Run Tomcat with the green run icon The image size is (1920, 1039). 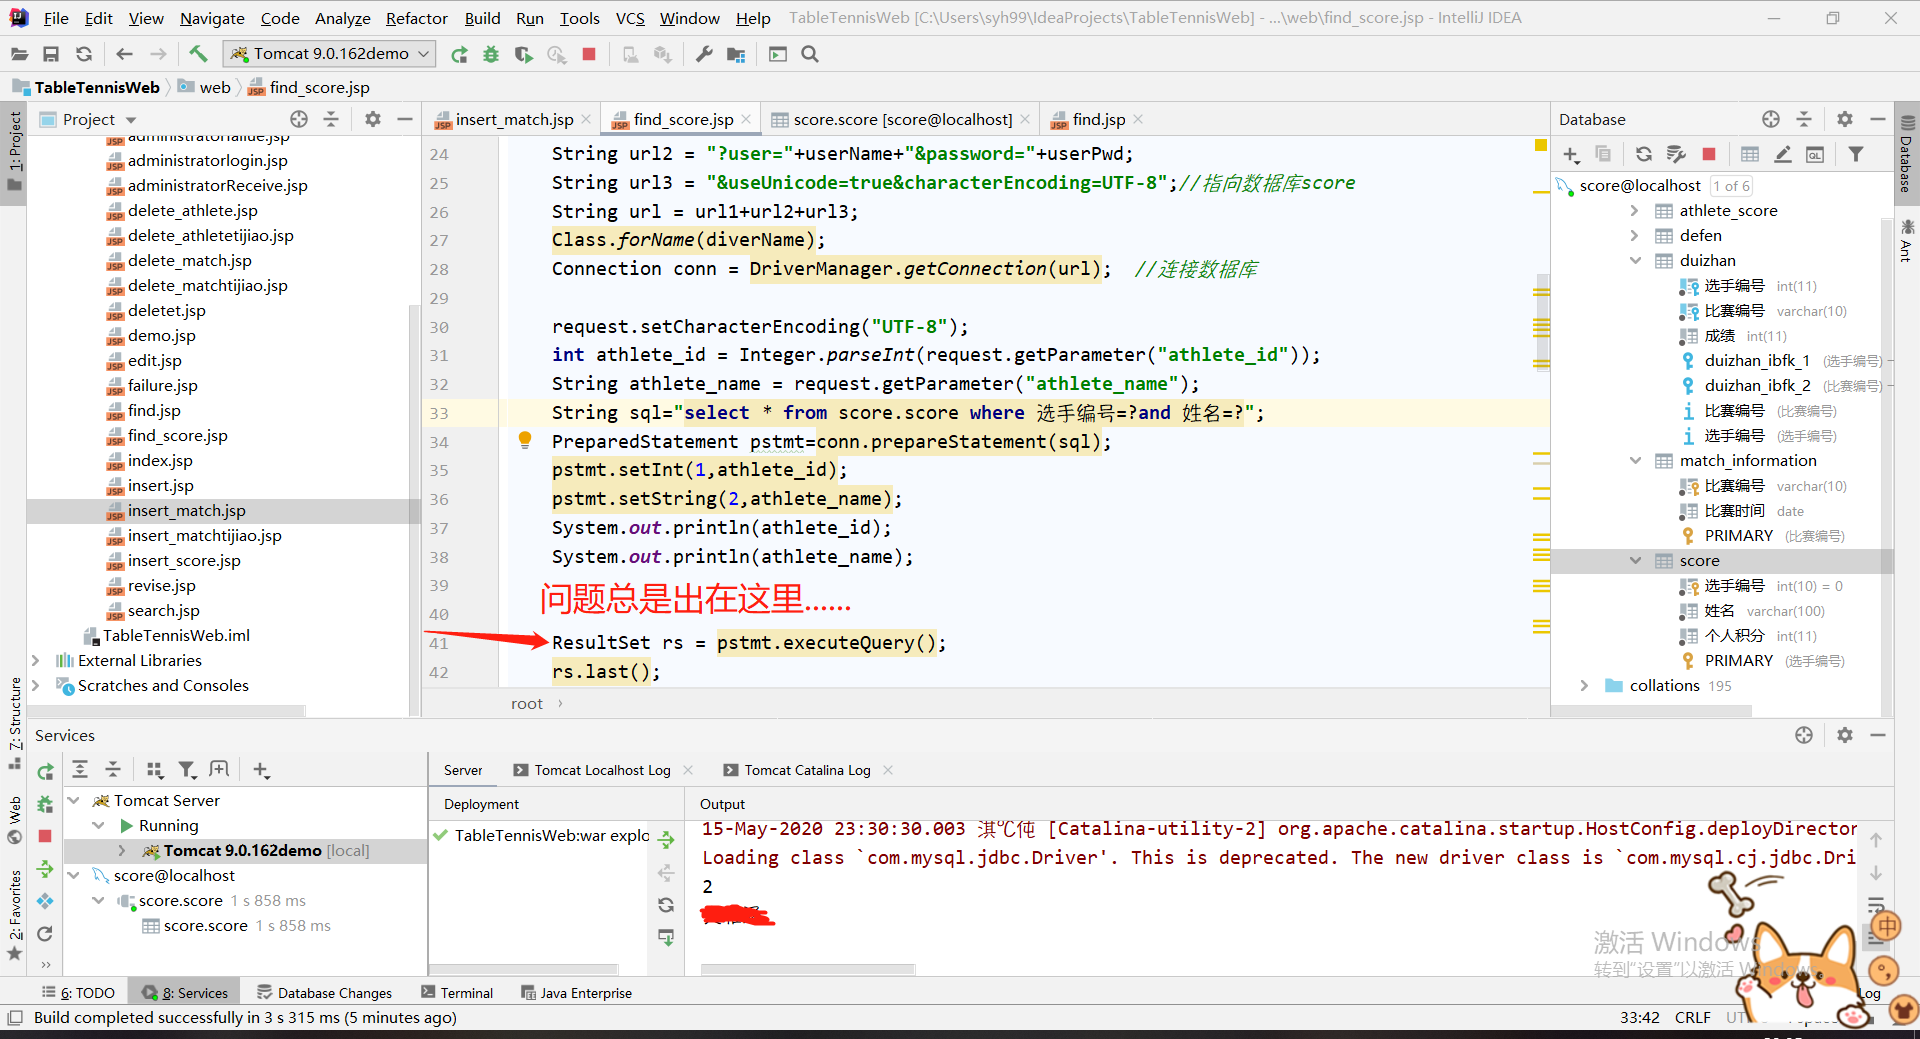click(x=459, y=54)
